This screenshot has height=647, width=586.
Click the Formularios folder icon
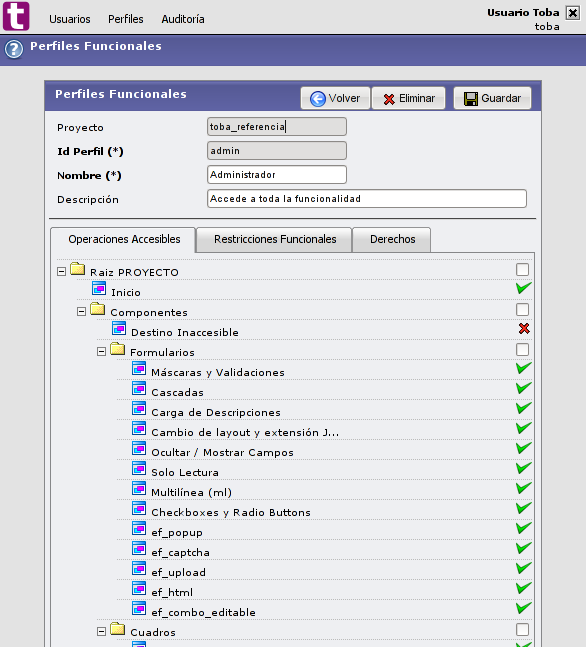click(118, 349)
